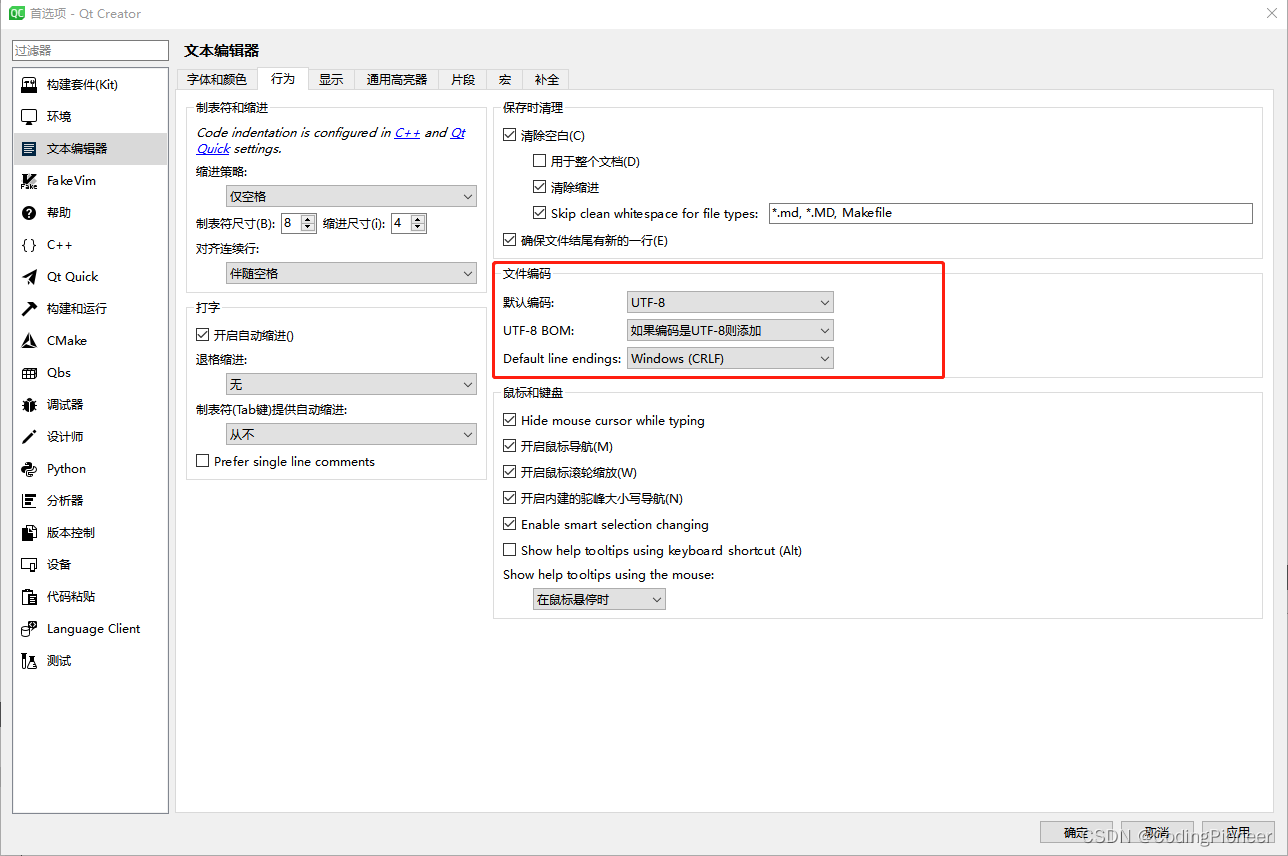
Task: Toggle Enable smart selection changing checkbox
Action: tap(510, 524)
